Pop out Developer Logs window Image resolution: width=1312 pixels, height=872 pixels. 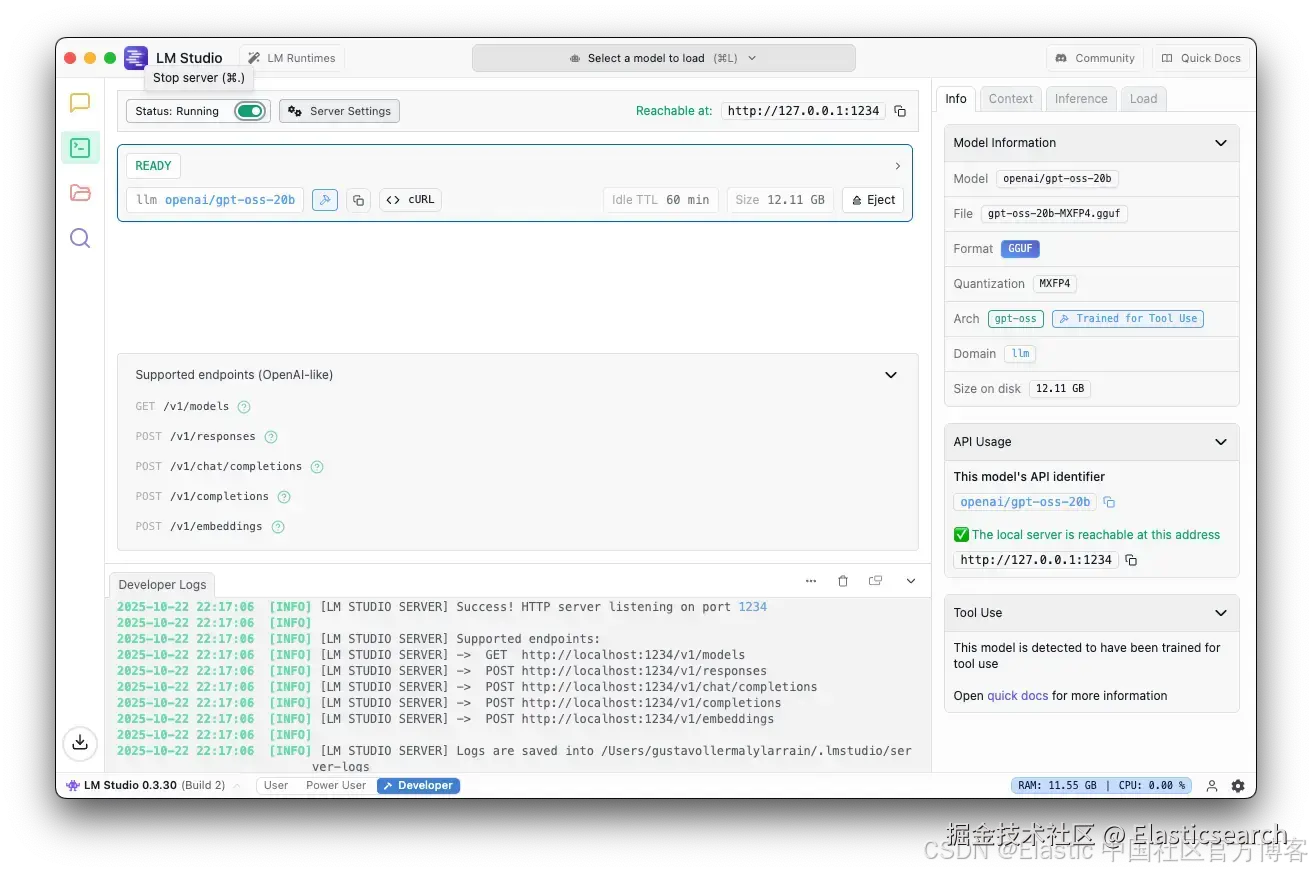tap(876, 581)
